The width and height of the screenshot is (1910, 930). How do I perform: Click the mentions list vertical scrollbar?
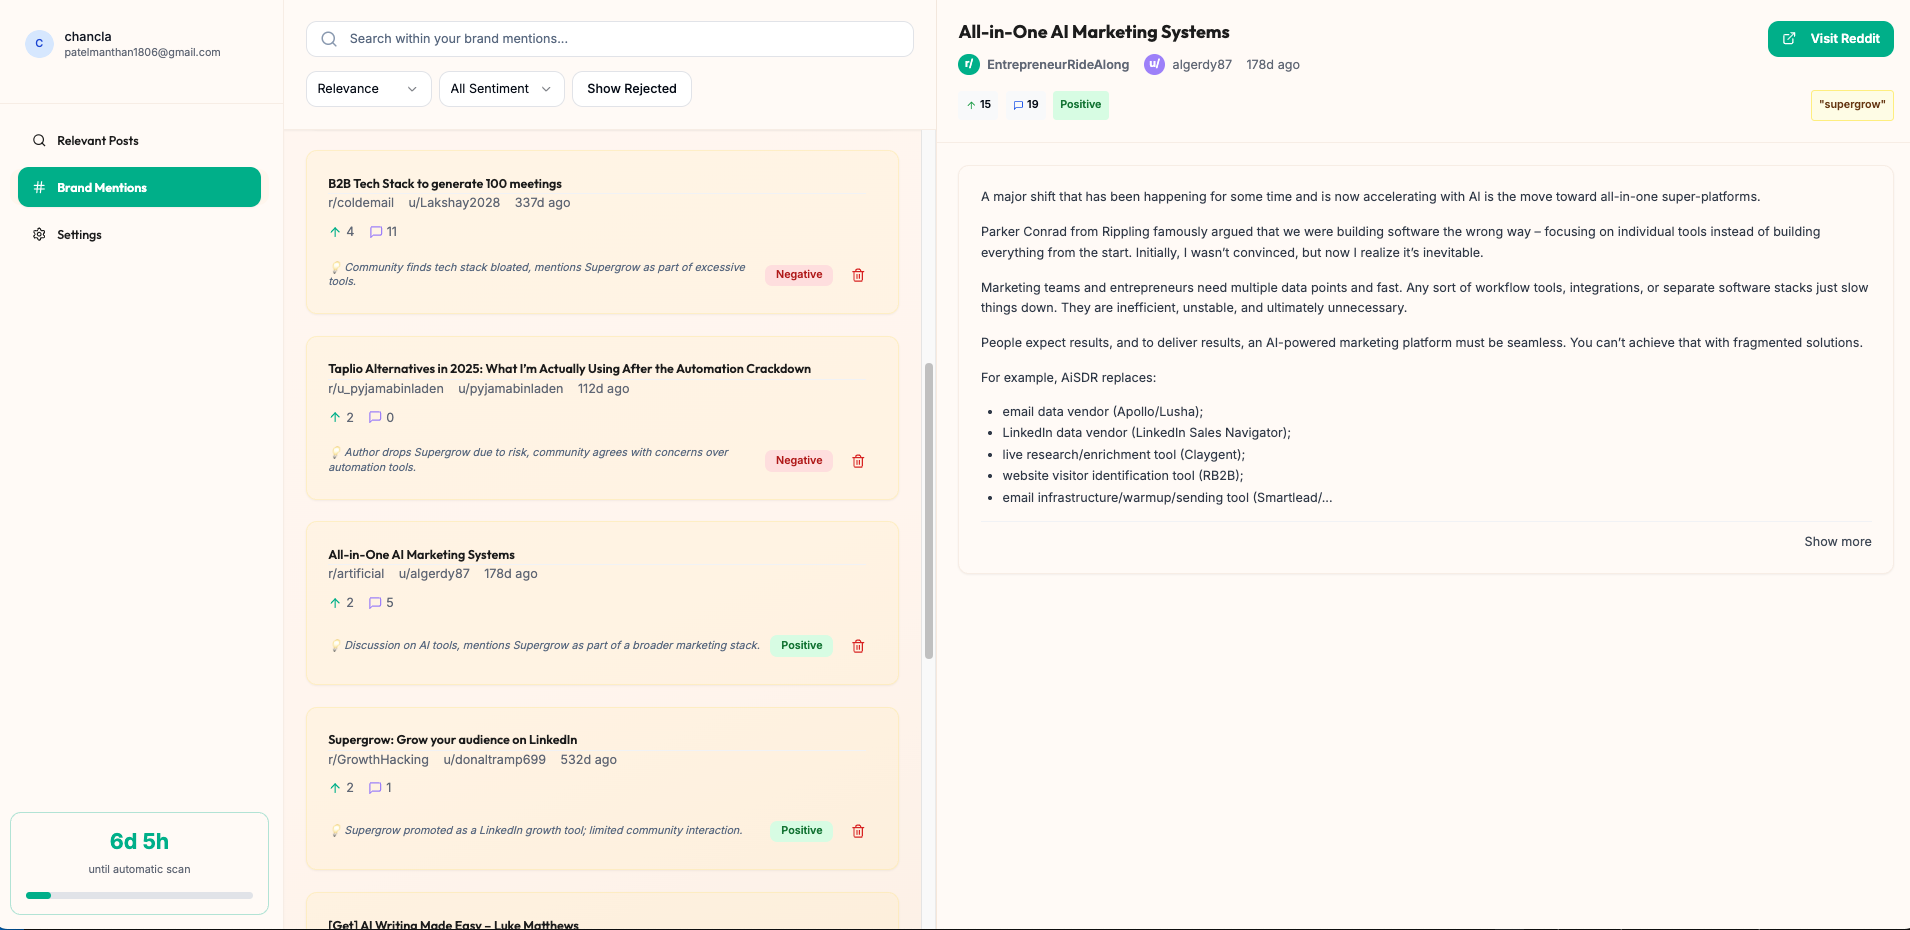pyautogui.click(x=929, y=510)
